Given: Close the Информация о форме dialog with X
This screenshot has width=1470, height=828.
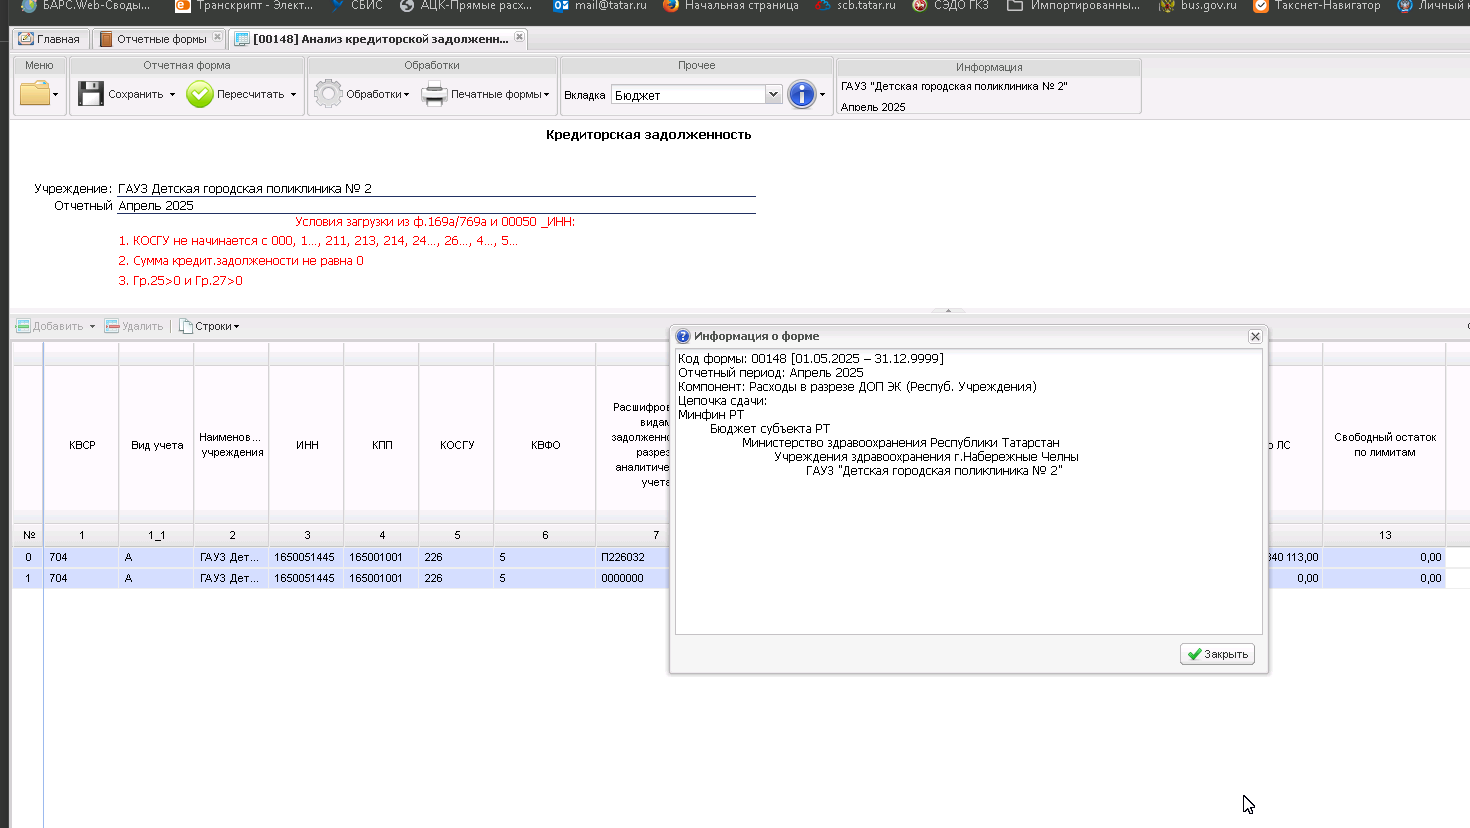Looking at the screenshot, I should [1255, 336].
